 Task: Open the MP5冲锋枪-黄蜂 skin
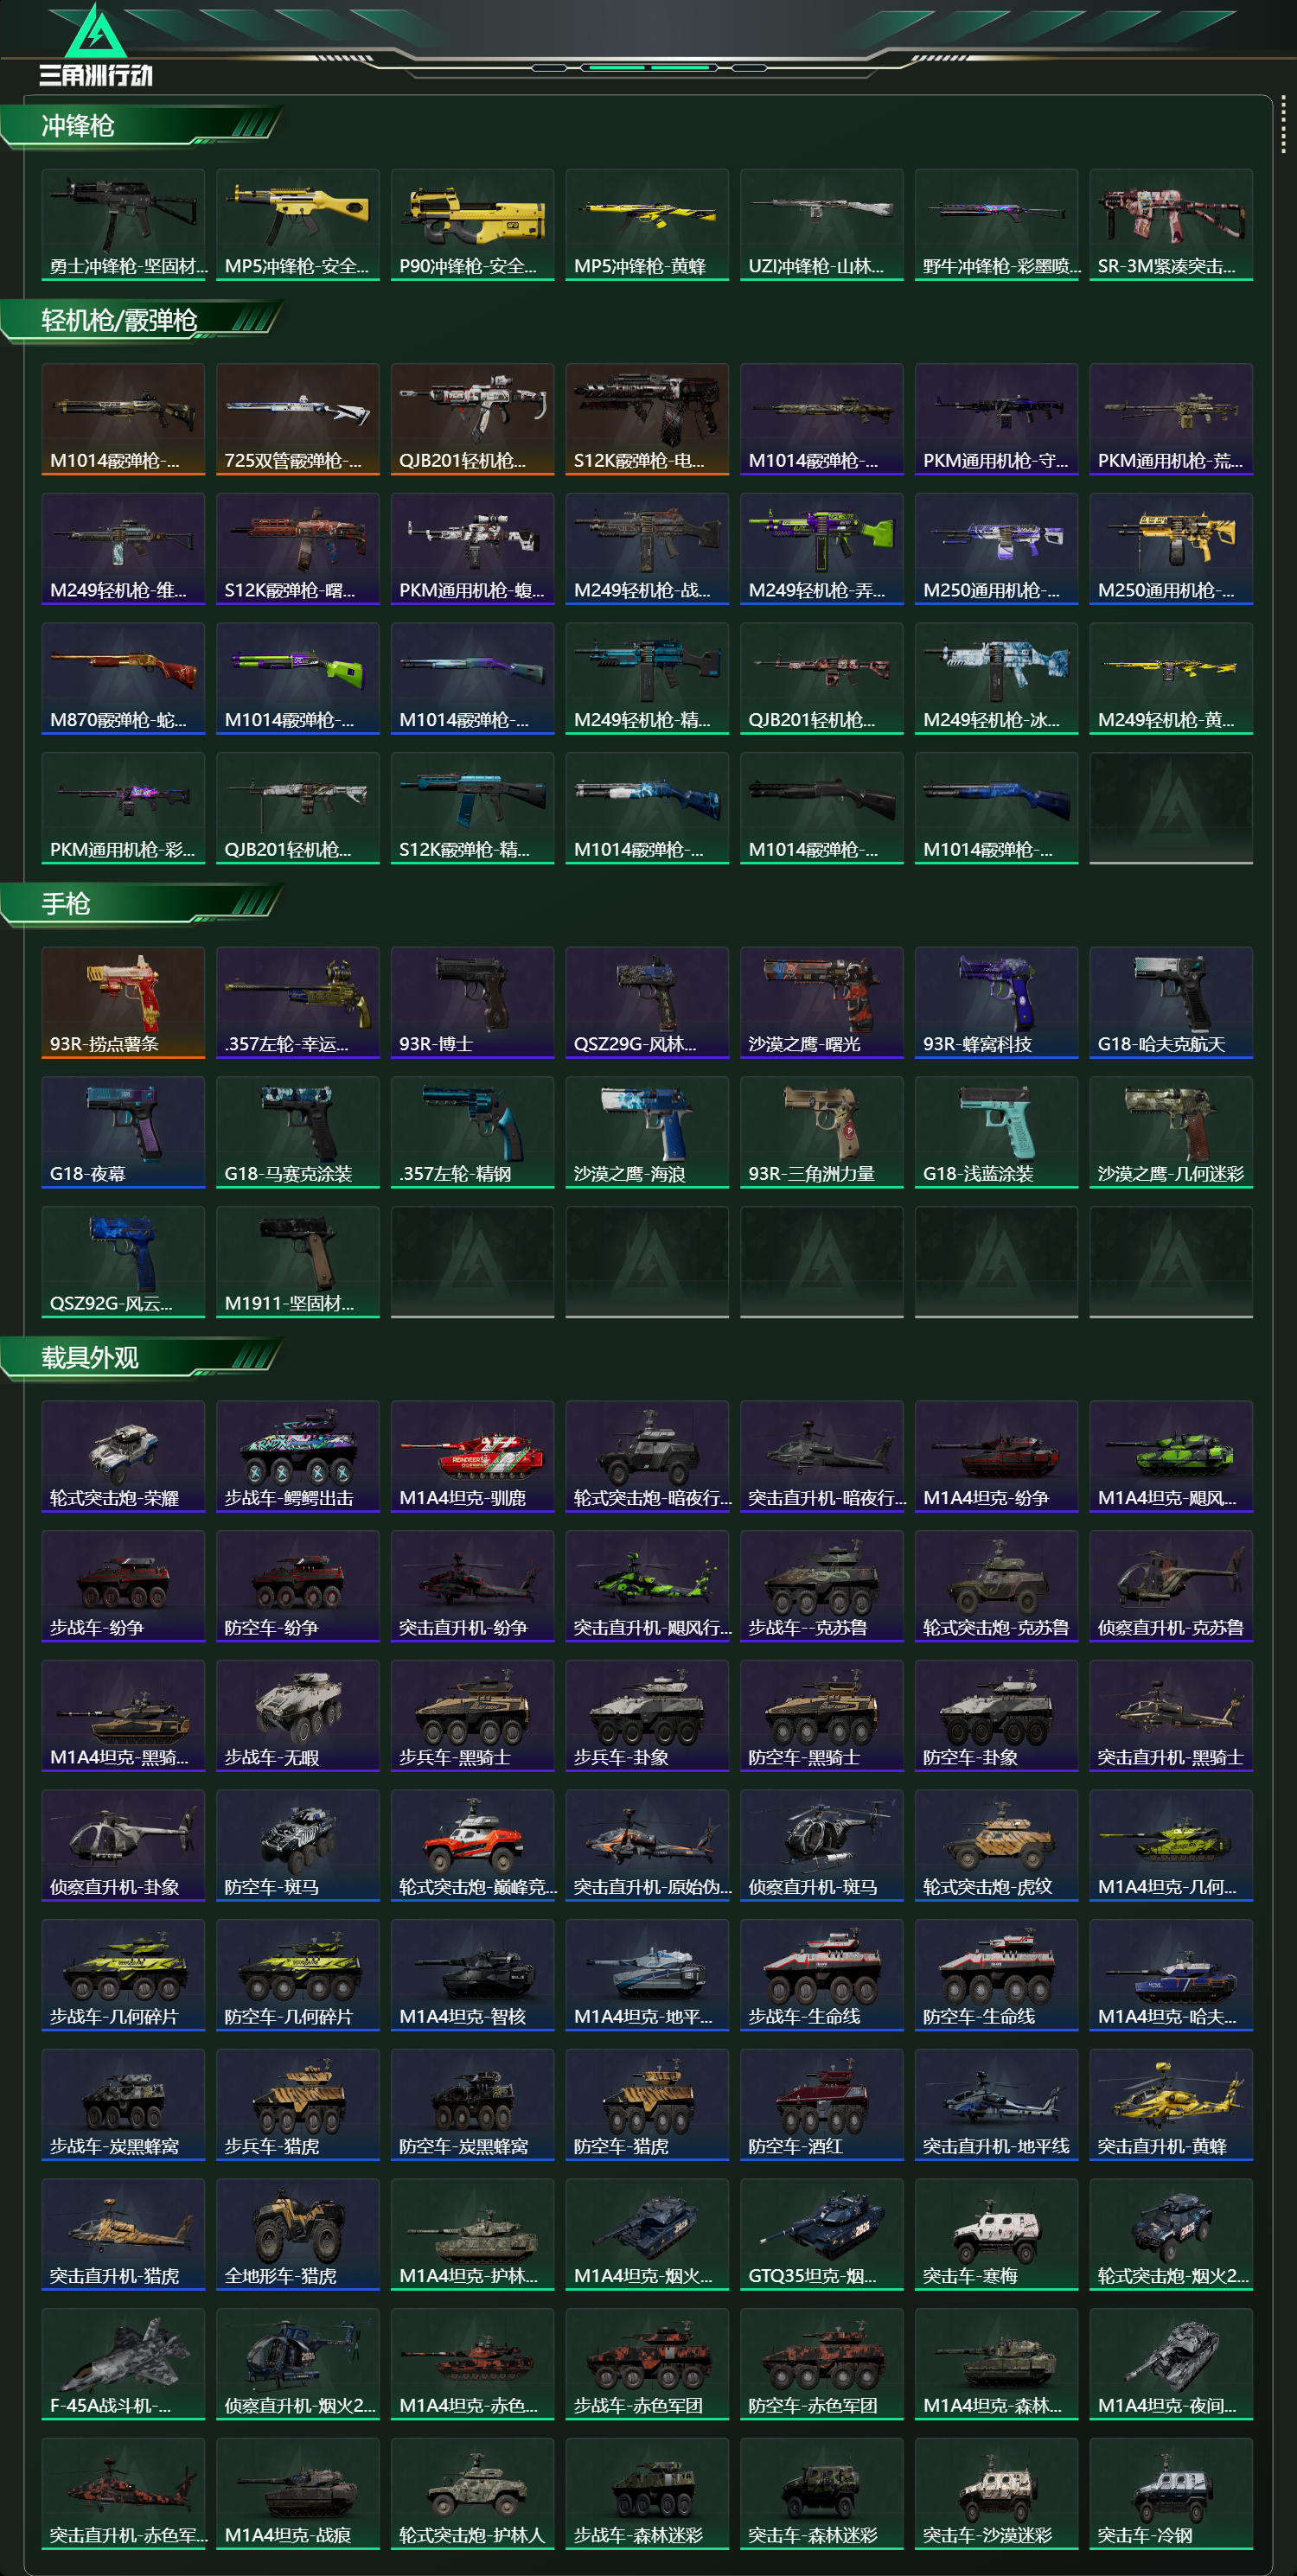[x=647, y=225]
